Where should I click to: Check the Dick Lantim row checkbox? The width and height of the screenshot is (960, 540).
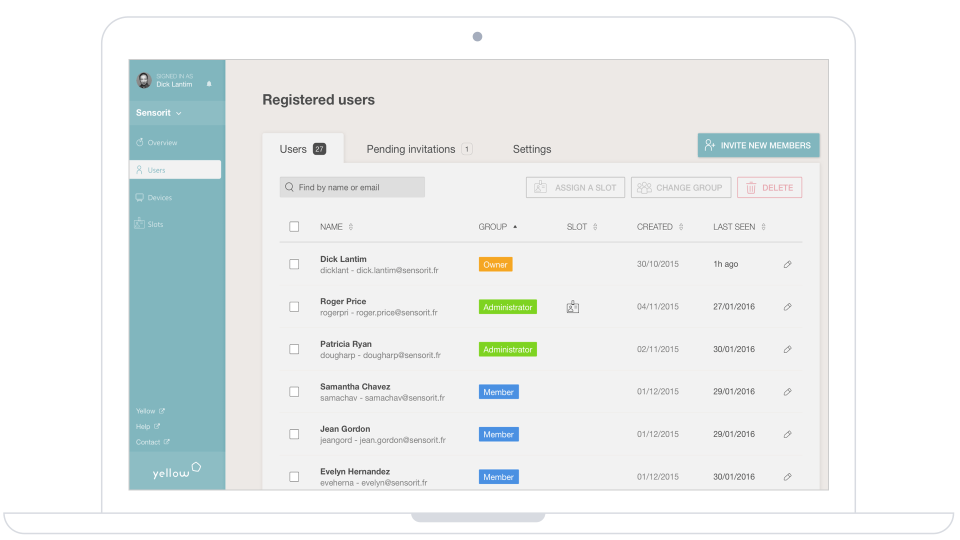[294, 264]
